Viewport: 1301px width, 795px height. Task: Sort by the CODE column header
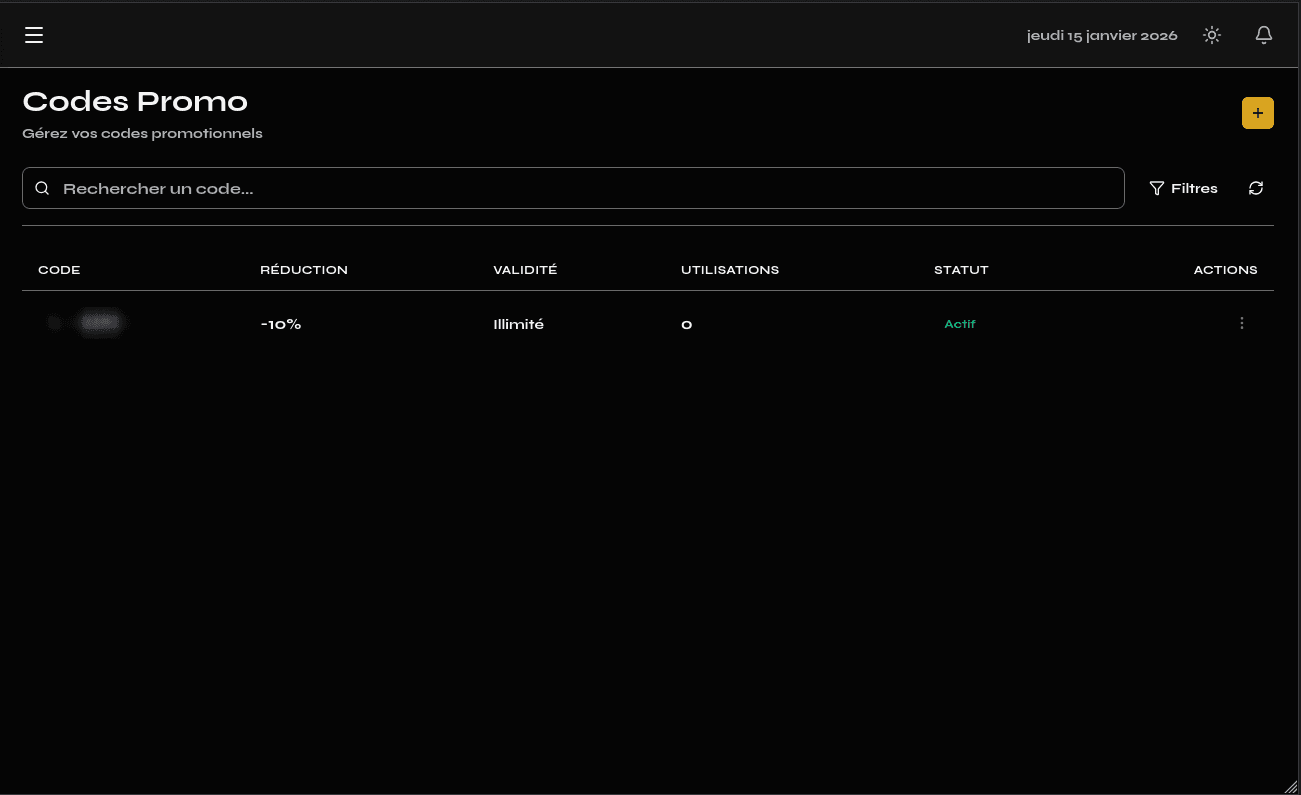59,270
